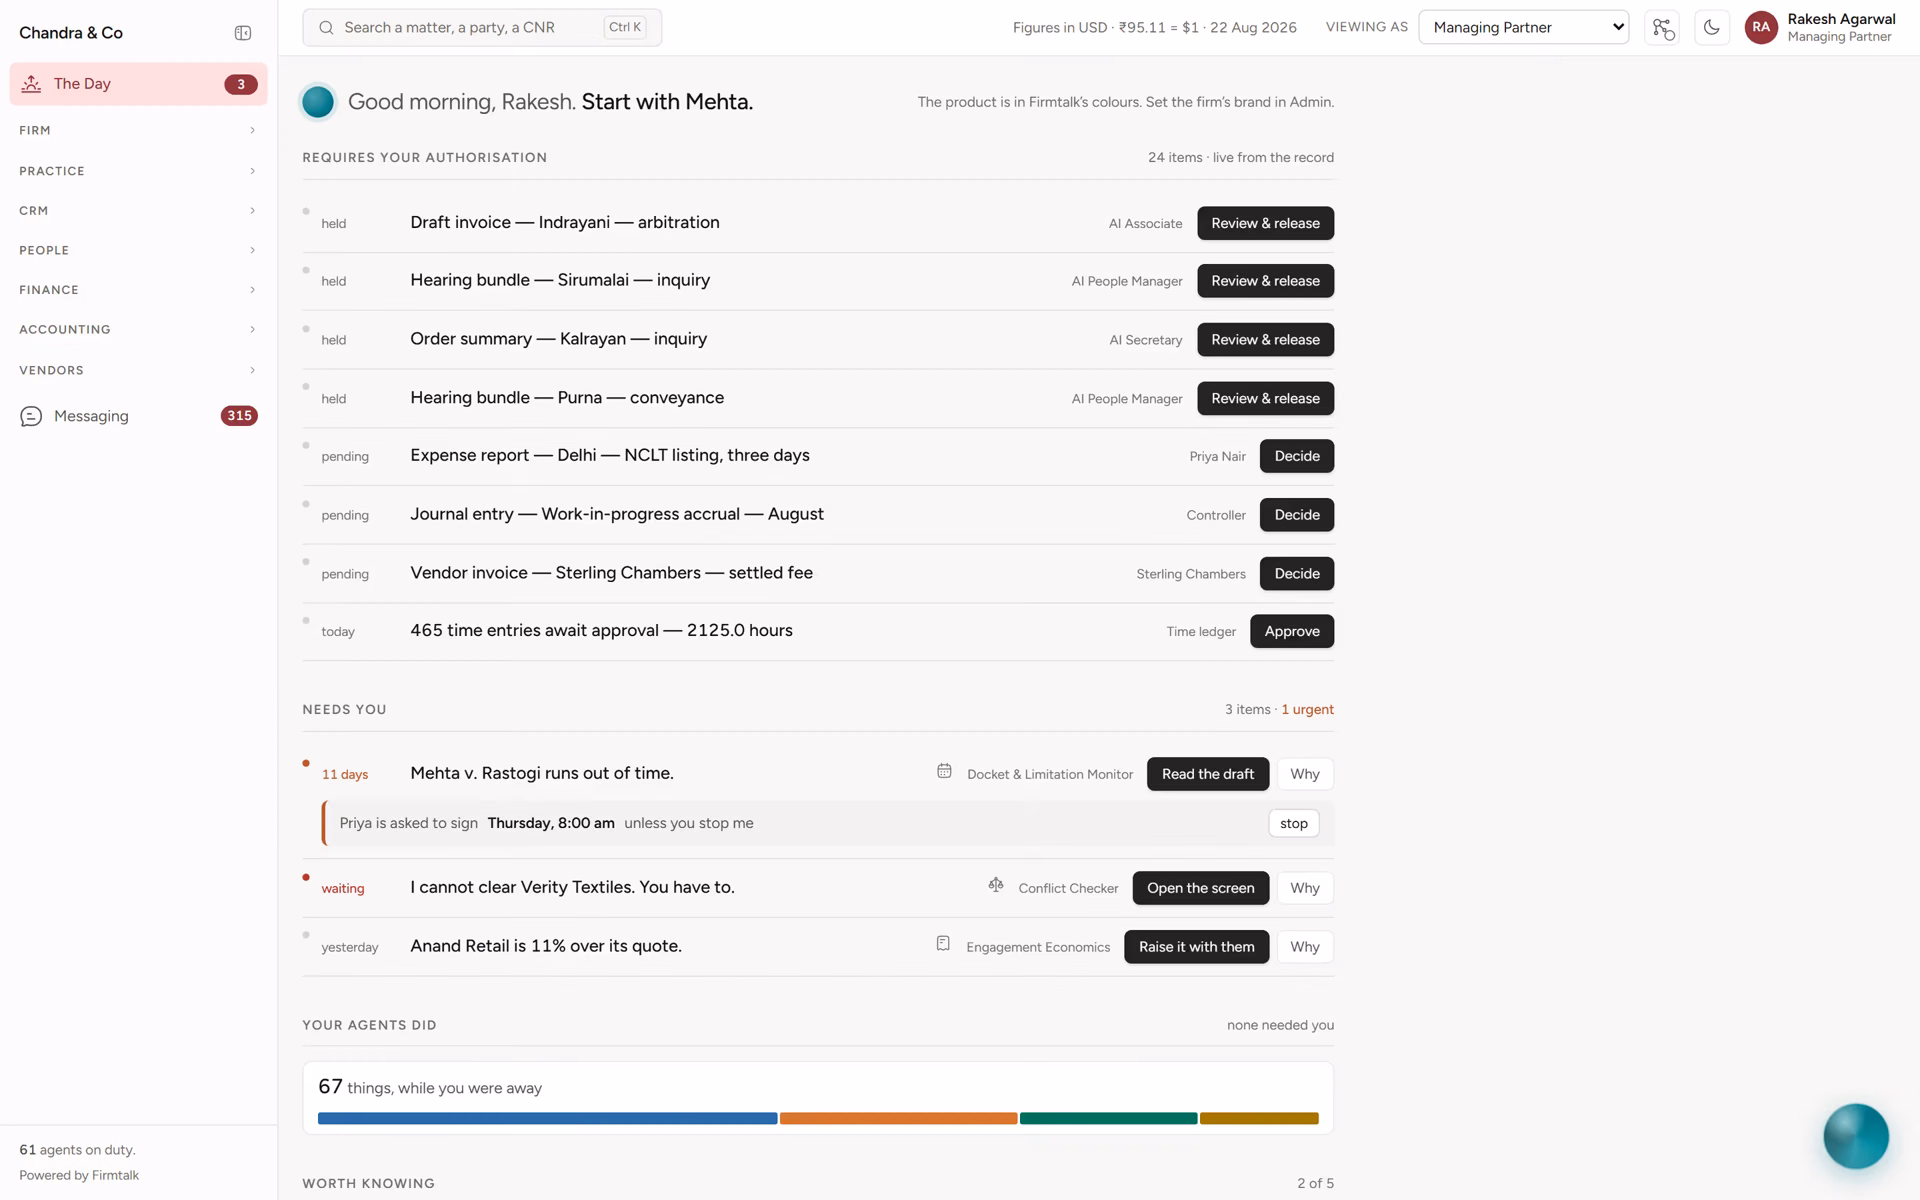Click the blue segment of the agents bar
The height and width of the screenshot is (1200, 1920).
pyautogui.click(x=547, y=1118)
